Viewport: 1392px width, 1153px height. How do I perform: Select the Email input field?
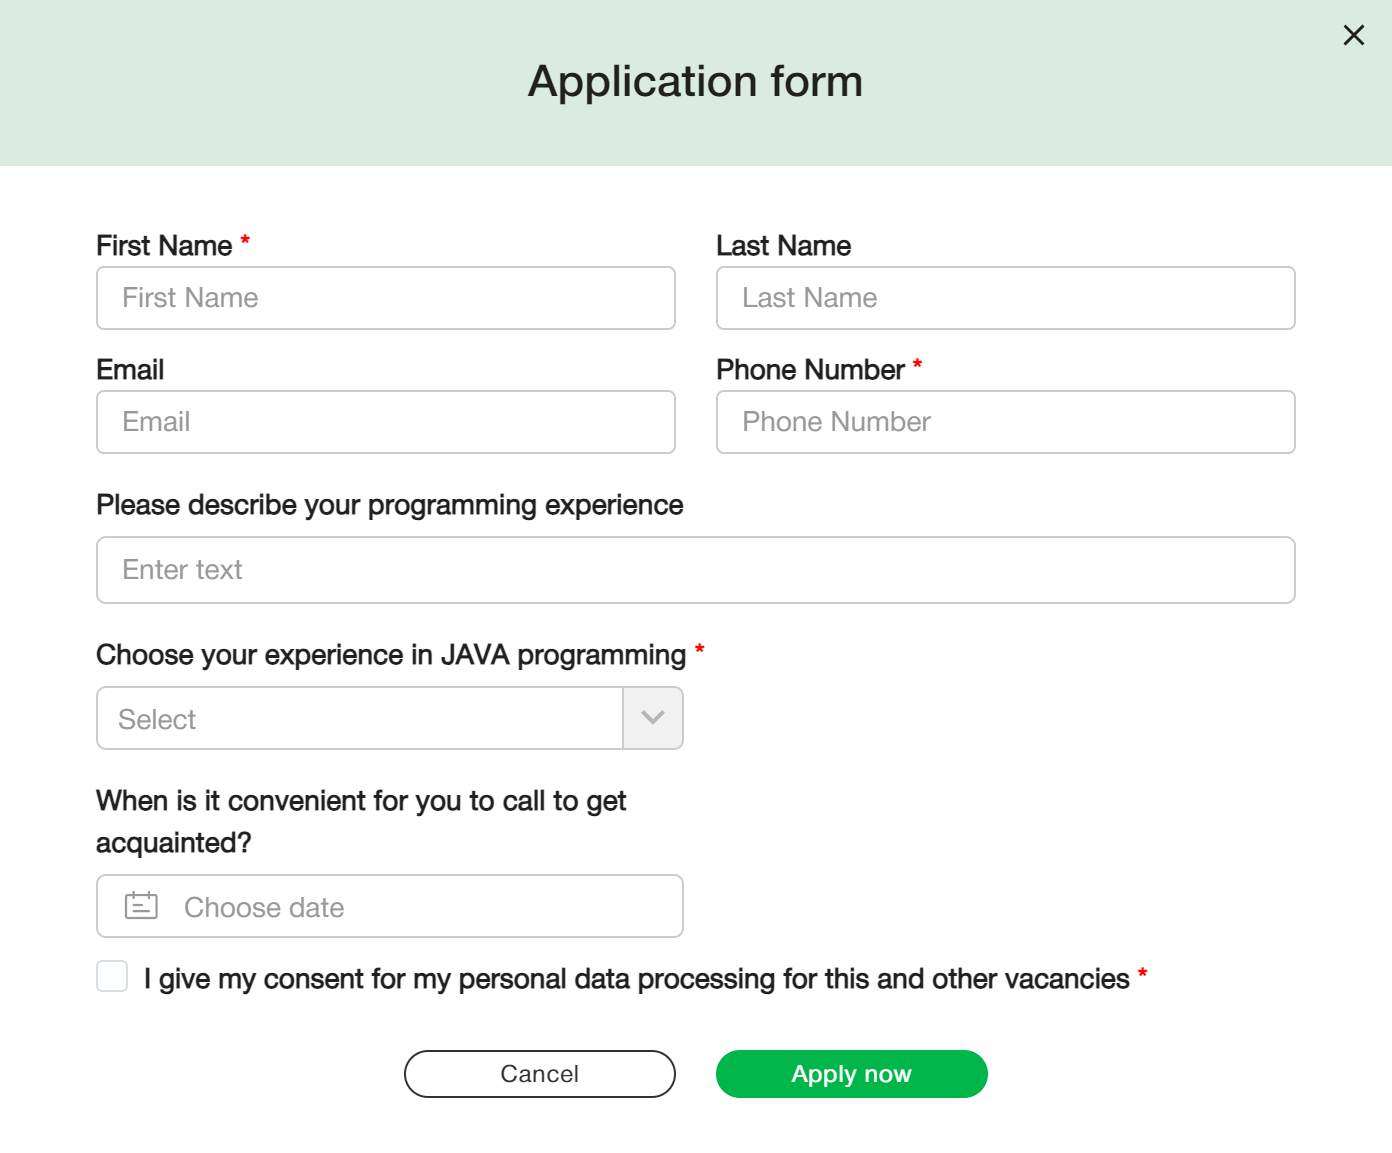coord(386,422)
